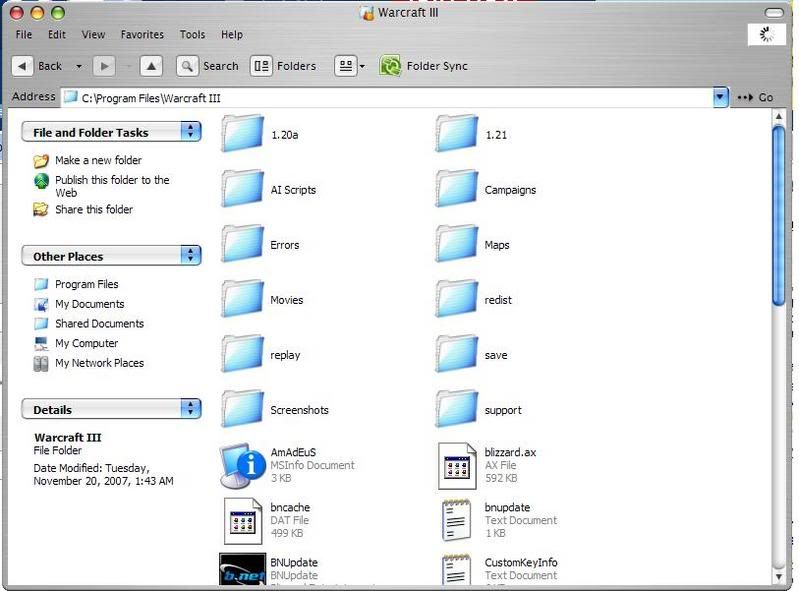Open the Tools menu
Viewport: 799px width, 591px height.
pos(192,35)
